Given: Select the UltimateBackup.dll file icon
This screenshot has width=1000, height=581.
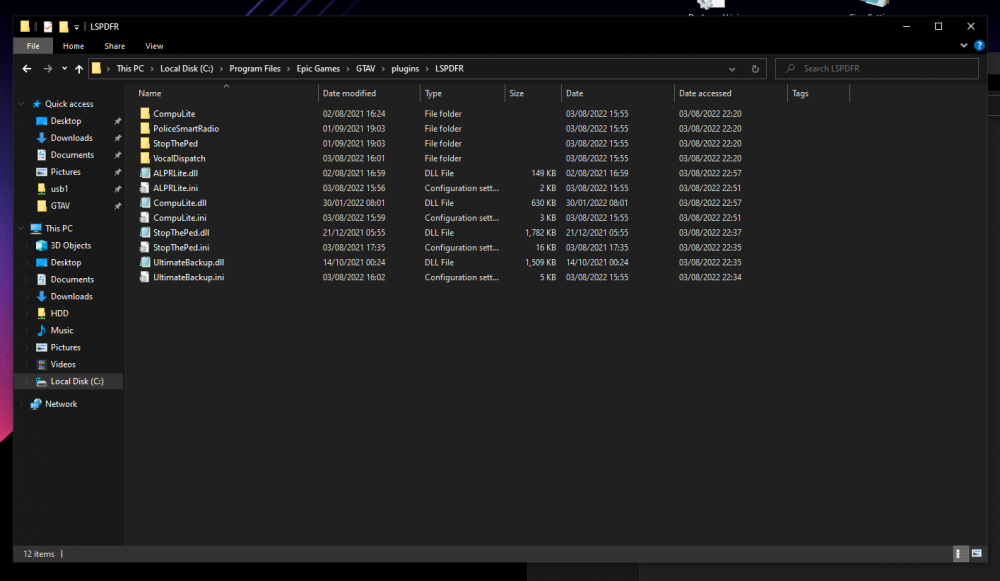Looking at the screenshot, I should click(145, 262).
